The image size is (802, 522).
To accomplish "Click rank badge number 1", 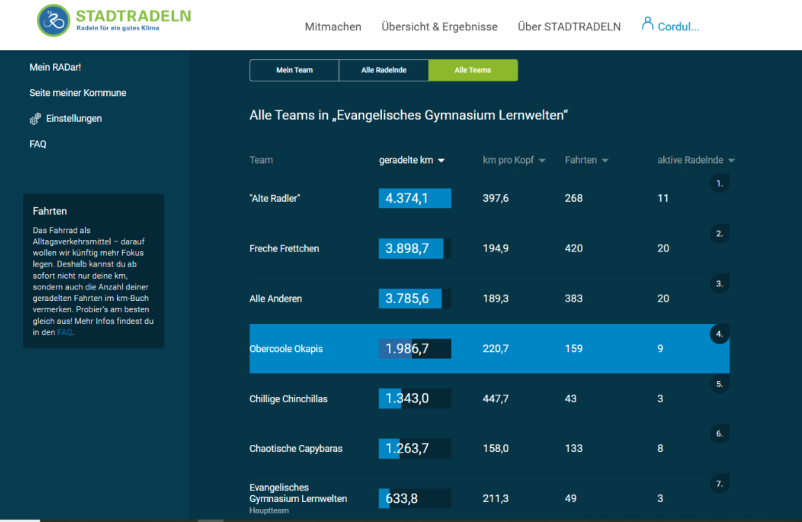I will click(x=719, y=183).
